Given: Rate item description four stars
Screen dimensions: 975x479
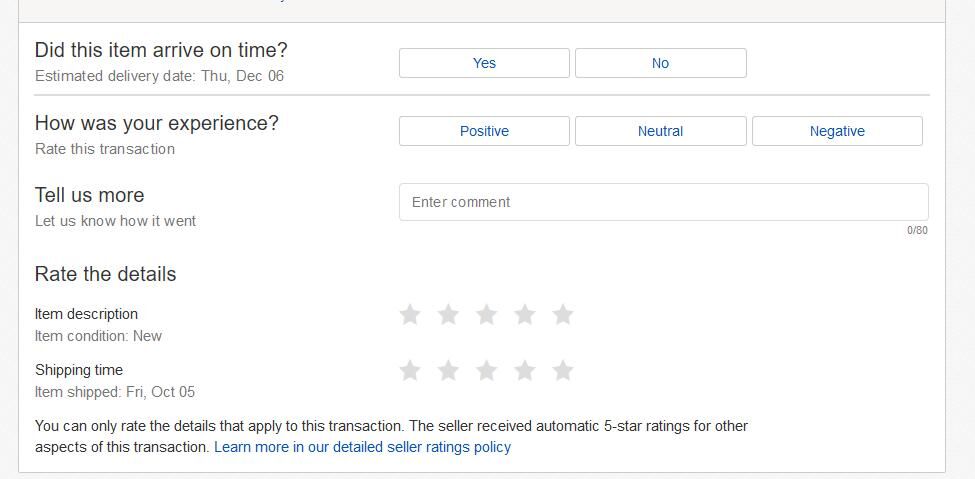Looking at the screenshot, I should click(525, 315).
